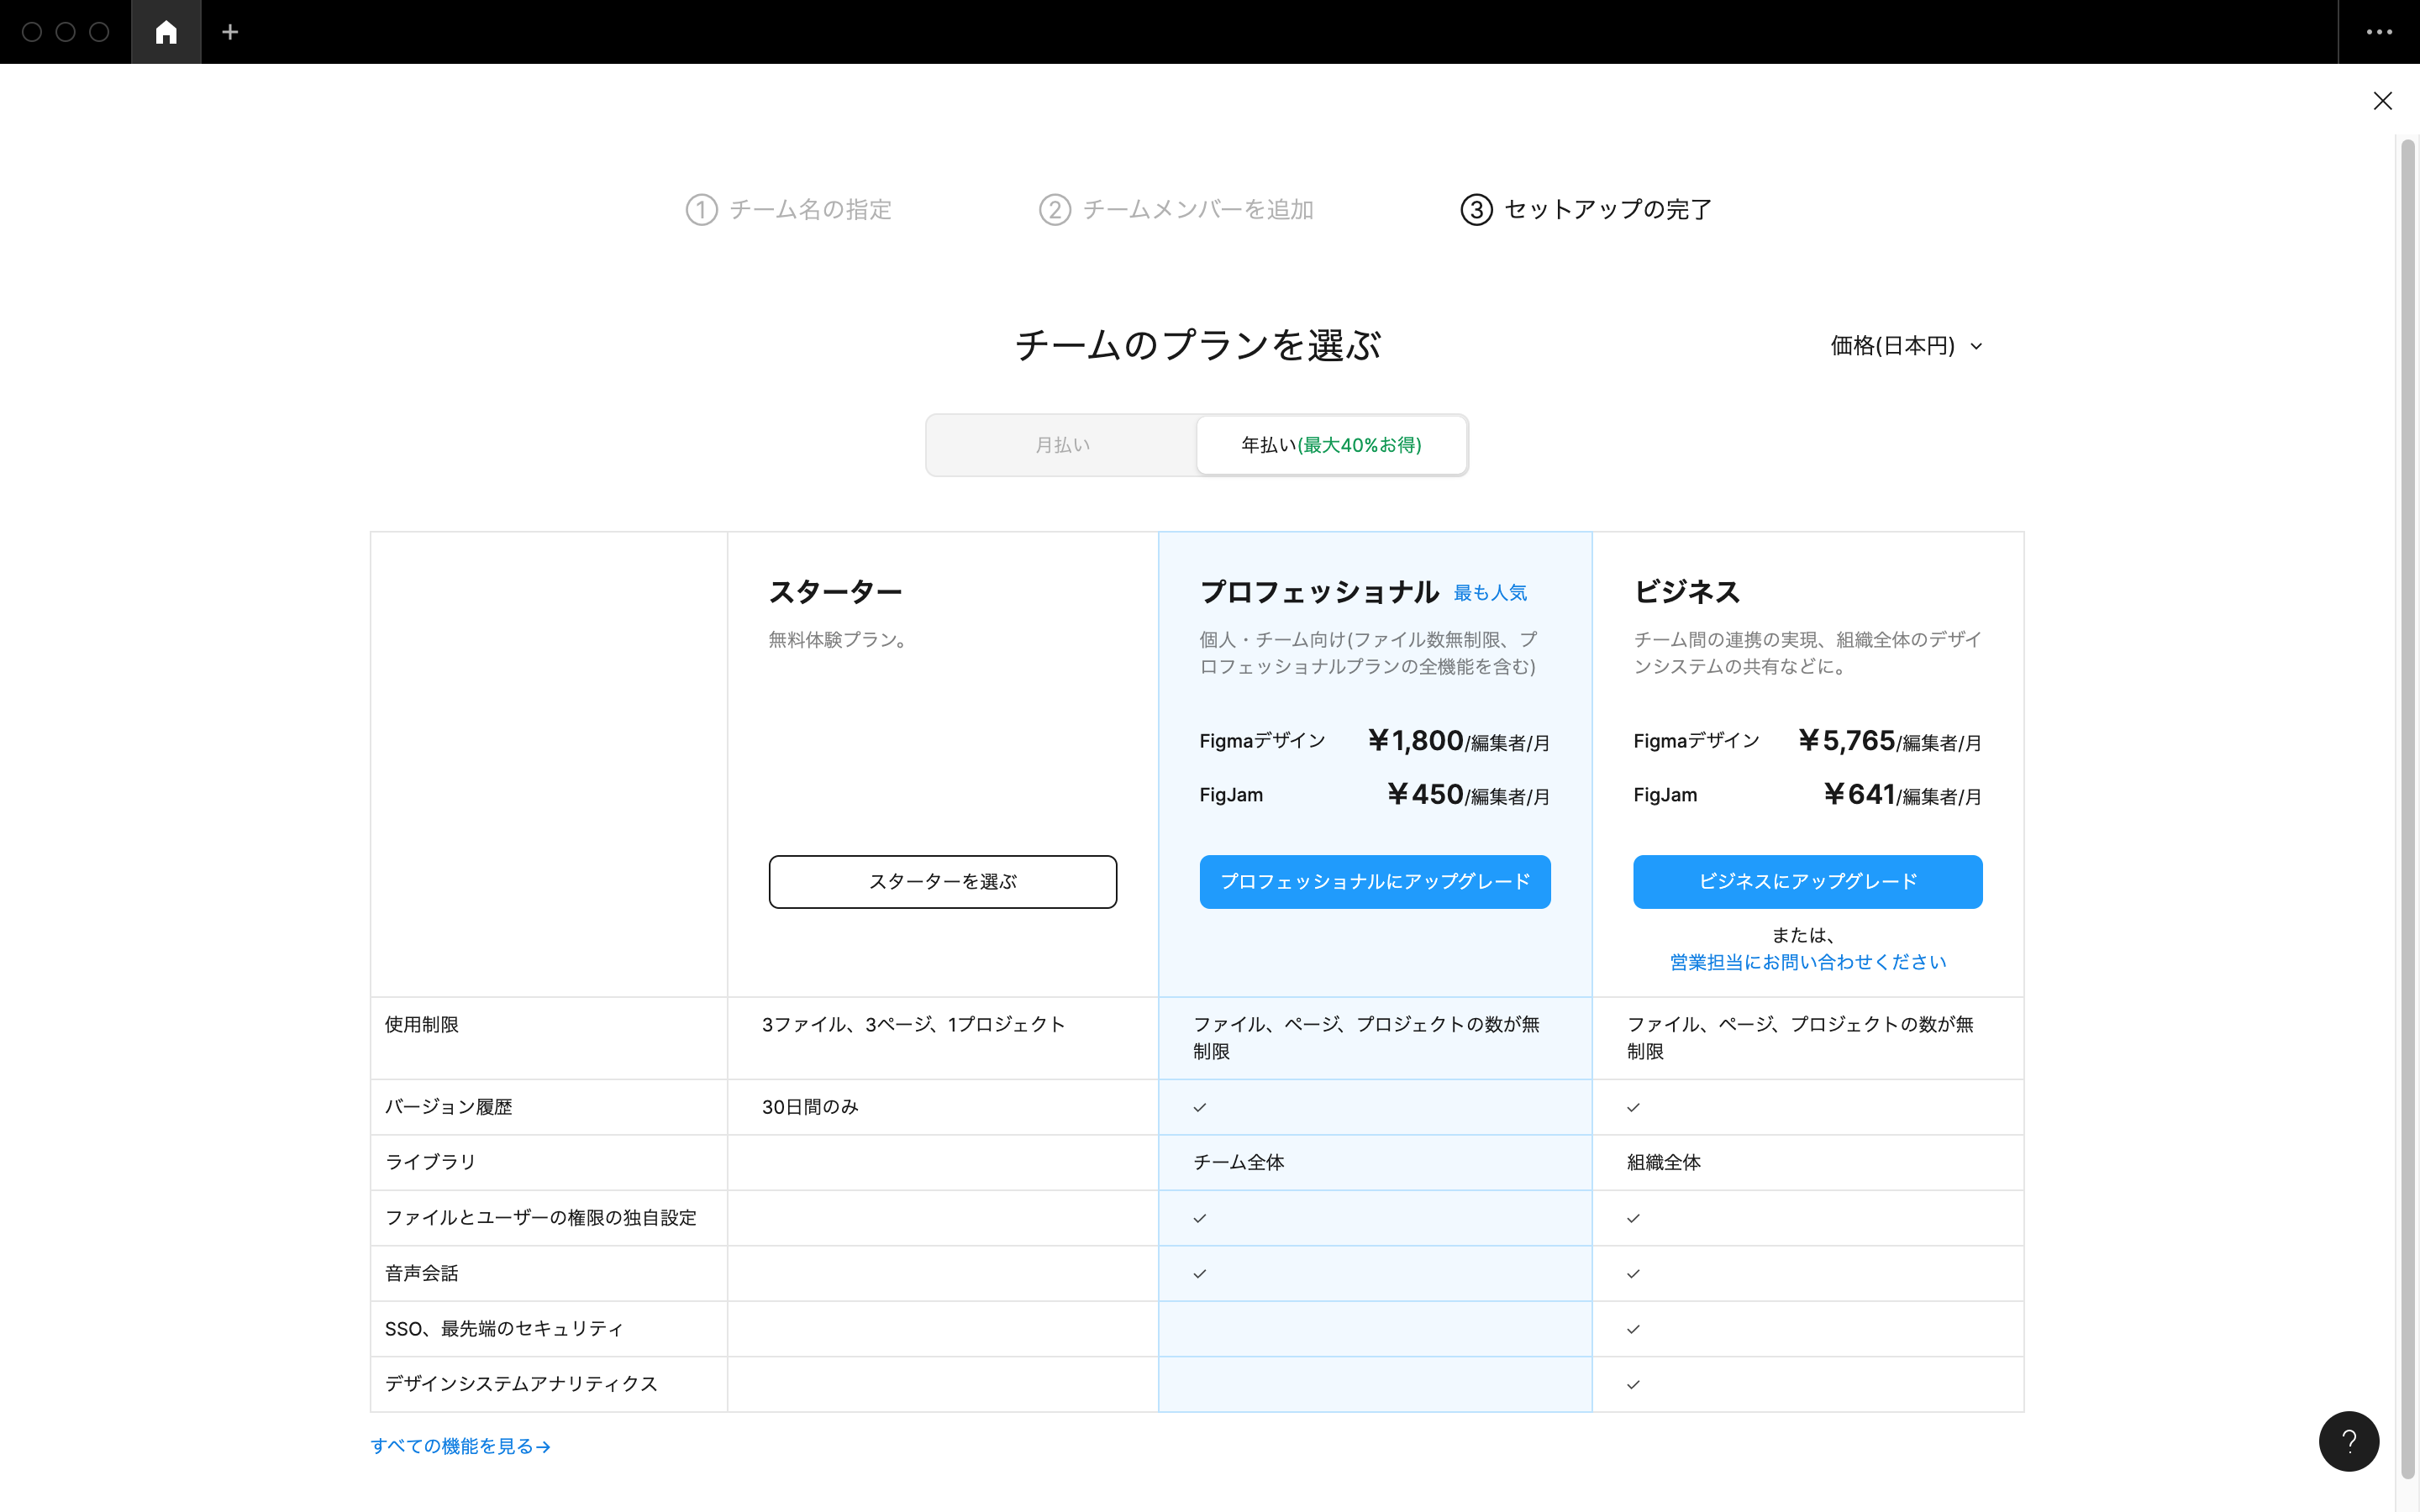Click the ¥1,800 Figmaデザイン price
The height and width of the screenshot is (1512, 2420).
point(1458,741)
